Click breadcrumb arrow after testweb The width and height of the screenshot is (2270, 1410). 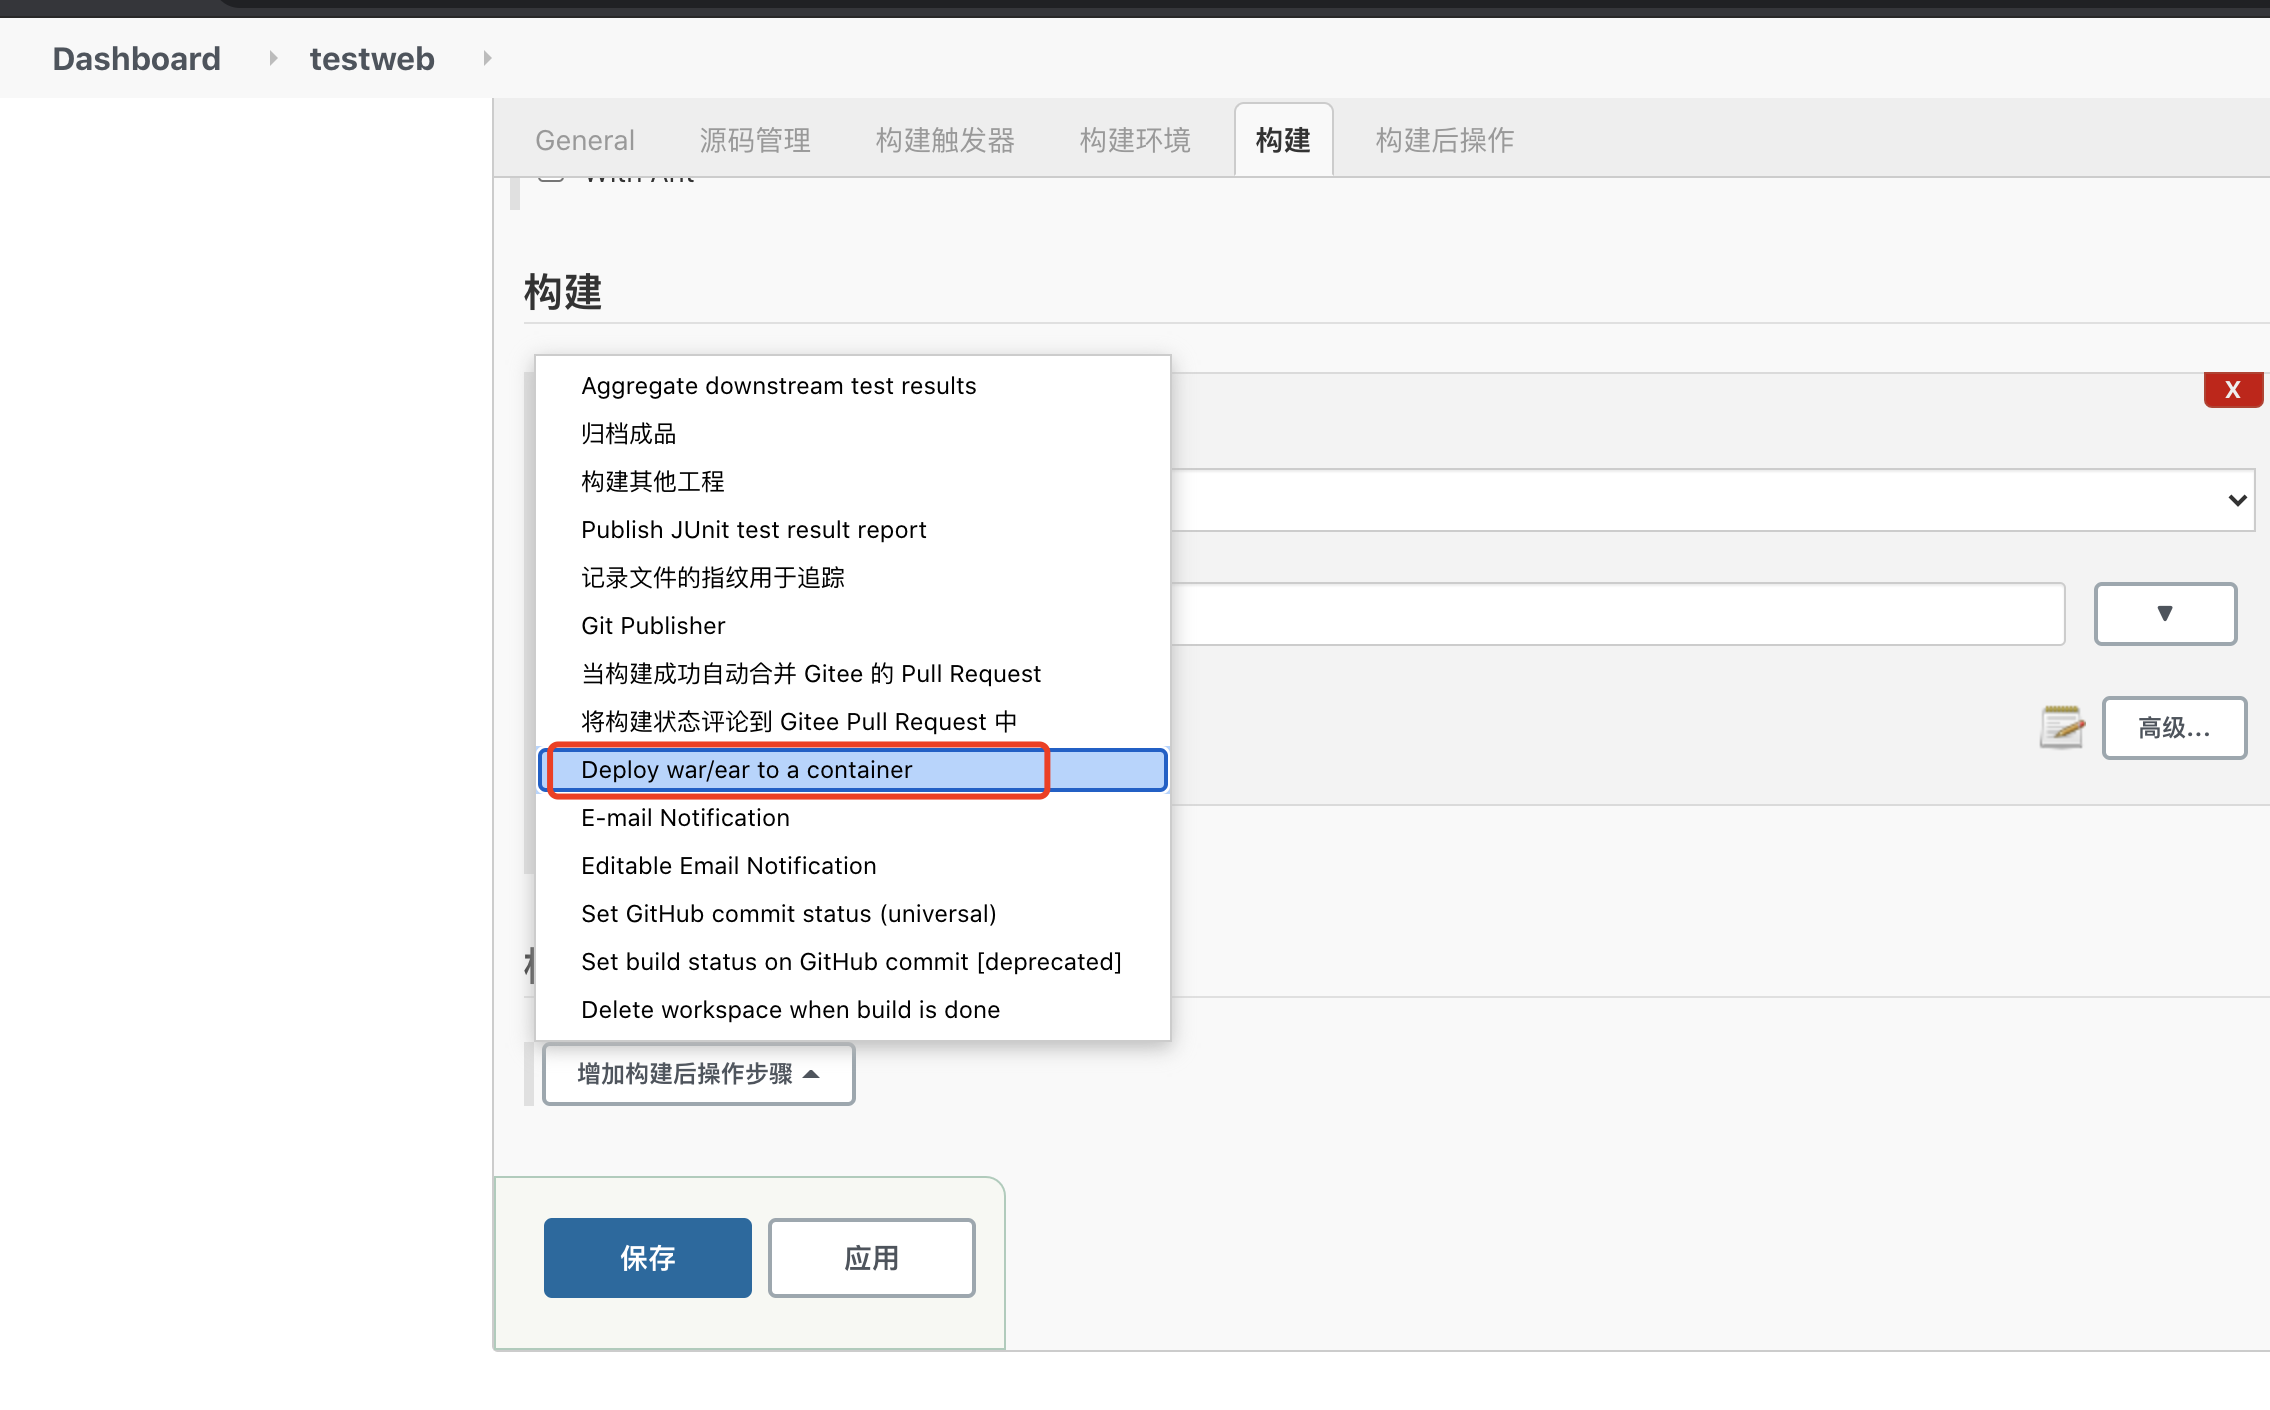[x=487, y=59]
